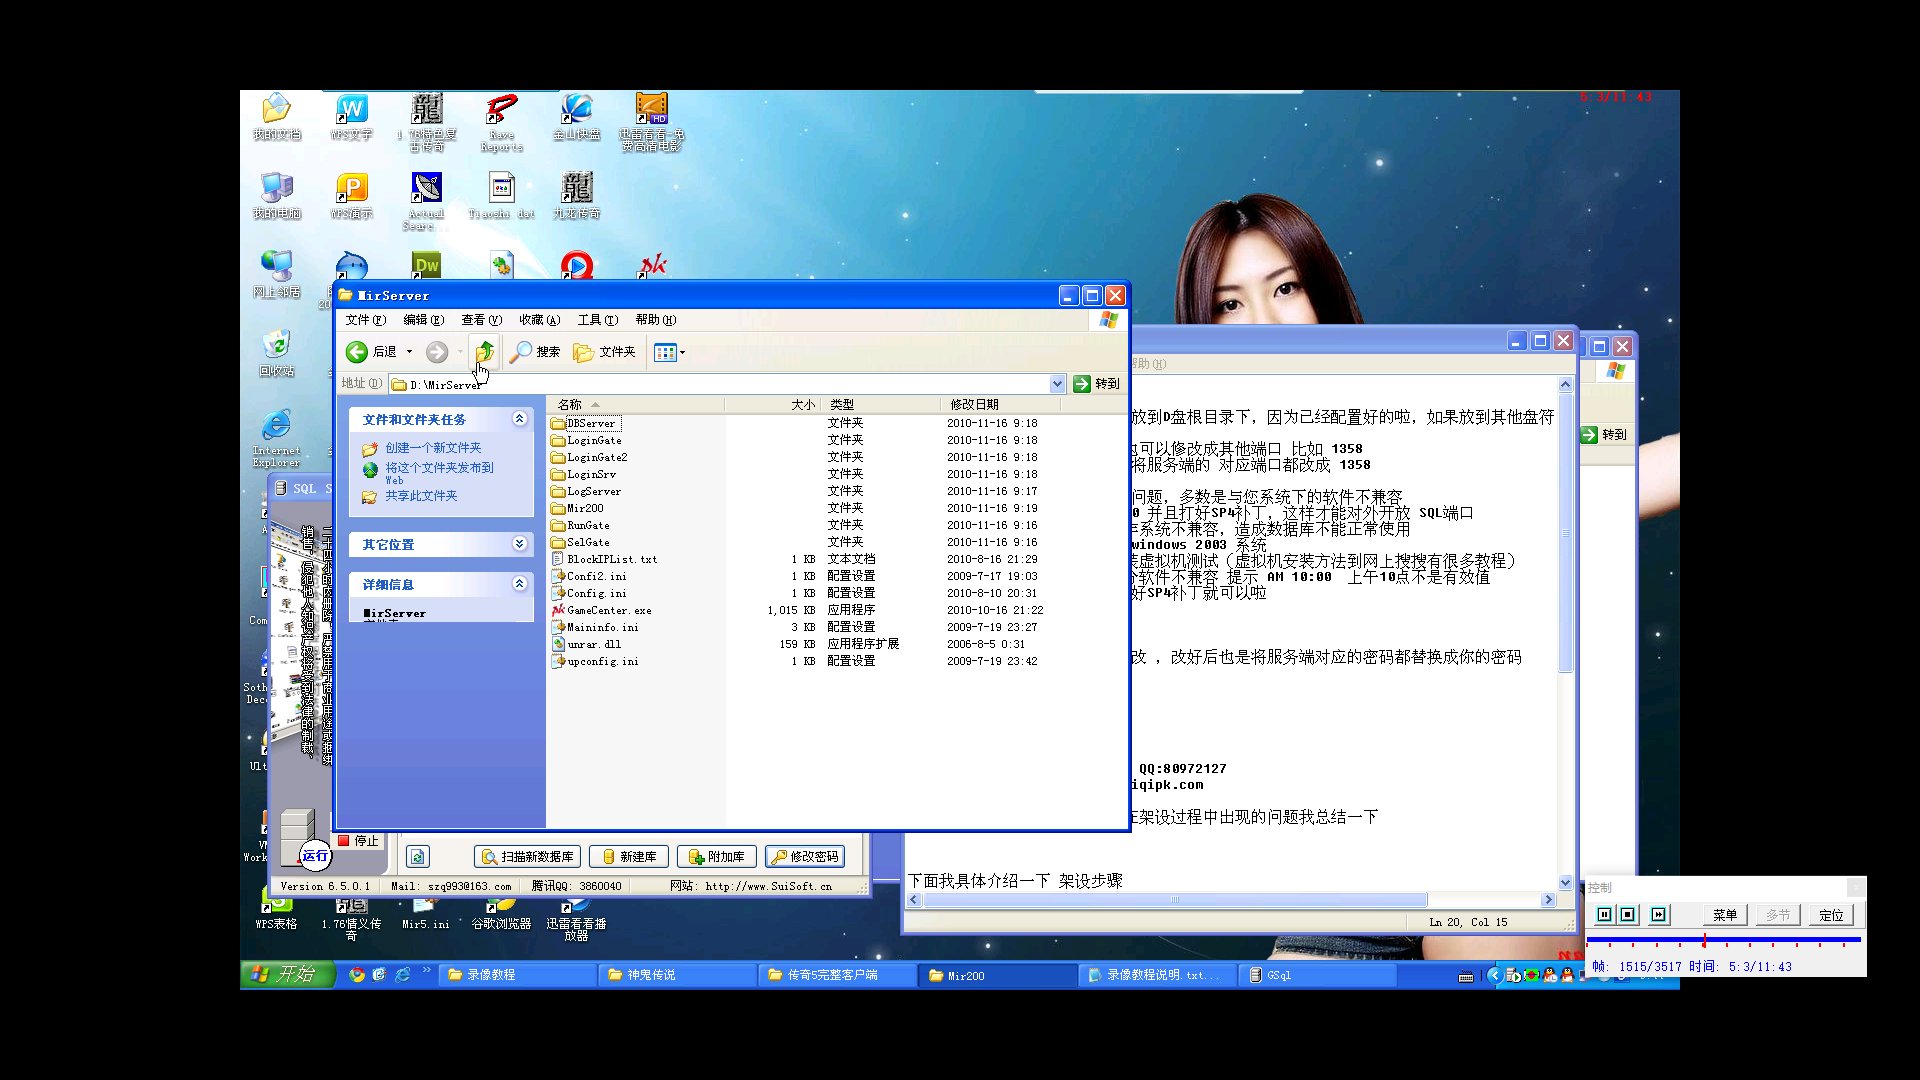Open the 编辑(E) menu
Screen dimensions: 1920x1080
pyautogui.click(x=423, y=320)
